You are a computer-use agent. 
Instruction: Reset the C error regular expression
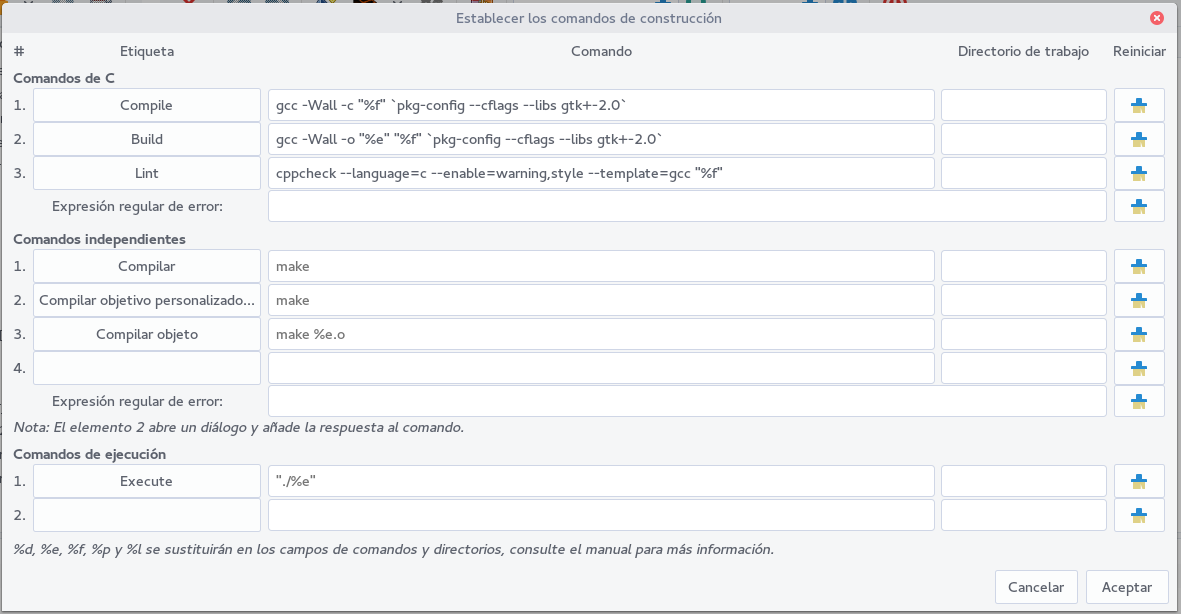click(x=1139, y=206)
